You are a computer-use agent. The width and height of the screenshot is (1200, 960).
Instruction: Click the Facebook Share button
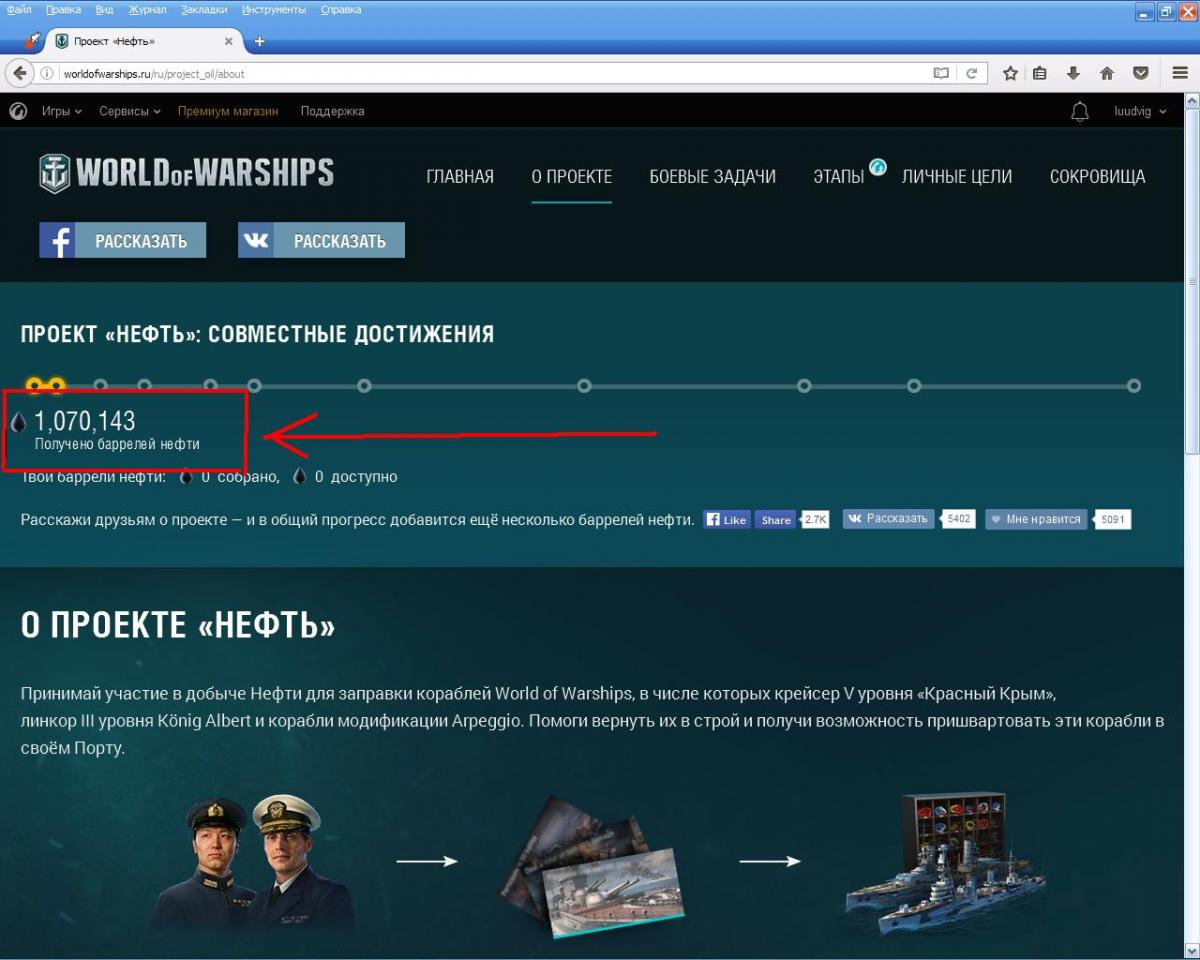point(775,520)
